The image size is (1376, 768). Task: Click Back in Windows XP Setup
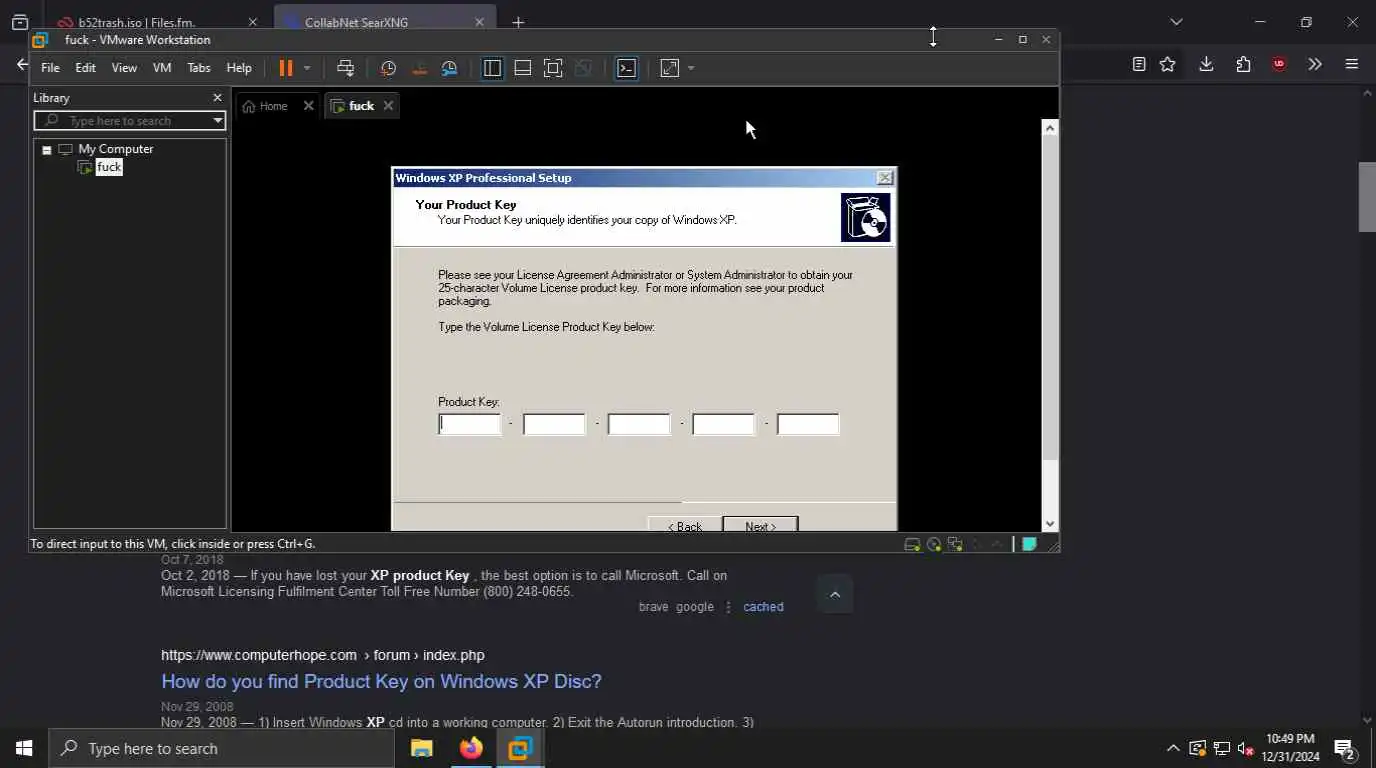click(685, 525)
